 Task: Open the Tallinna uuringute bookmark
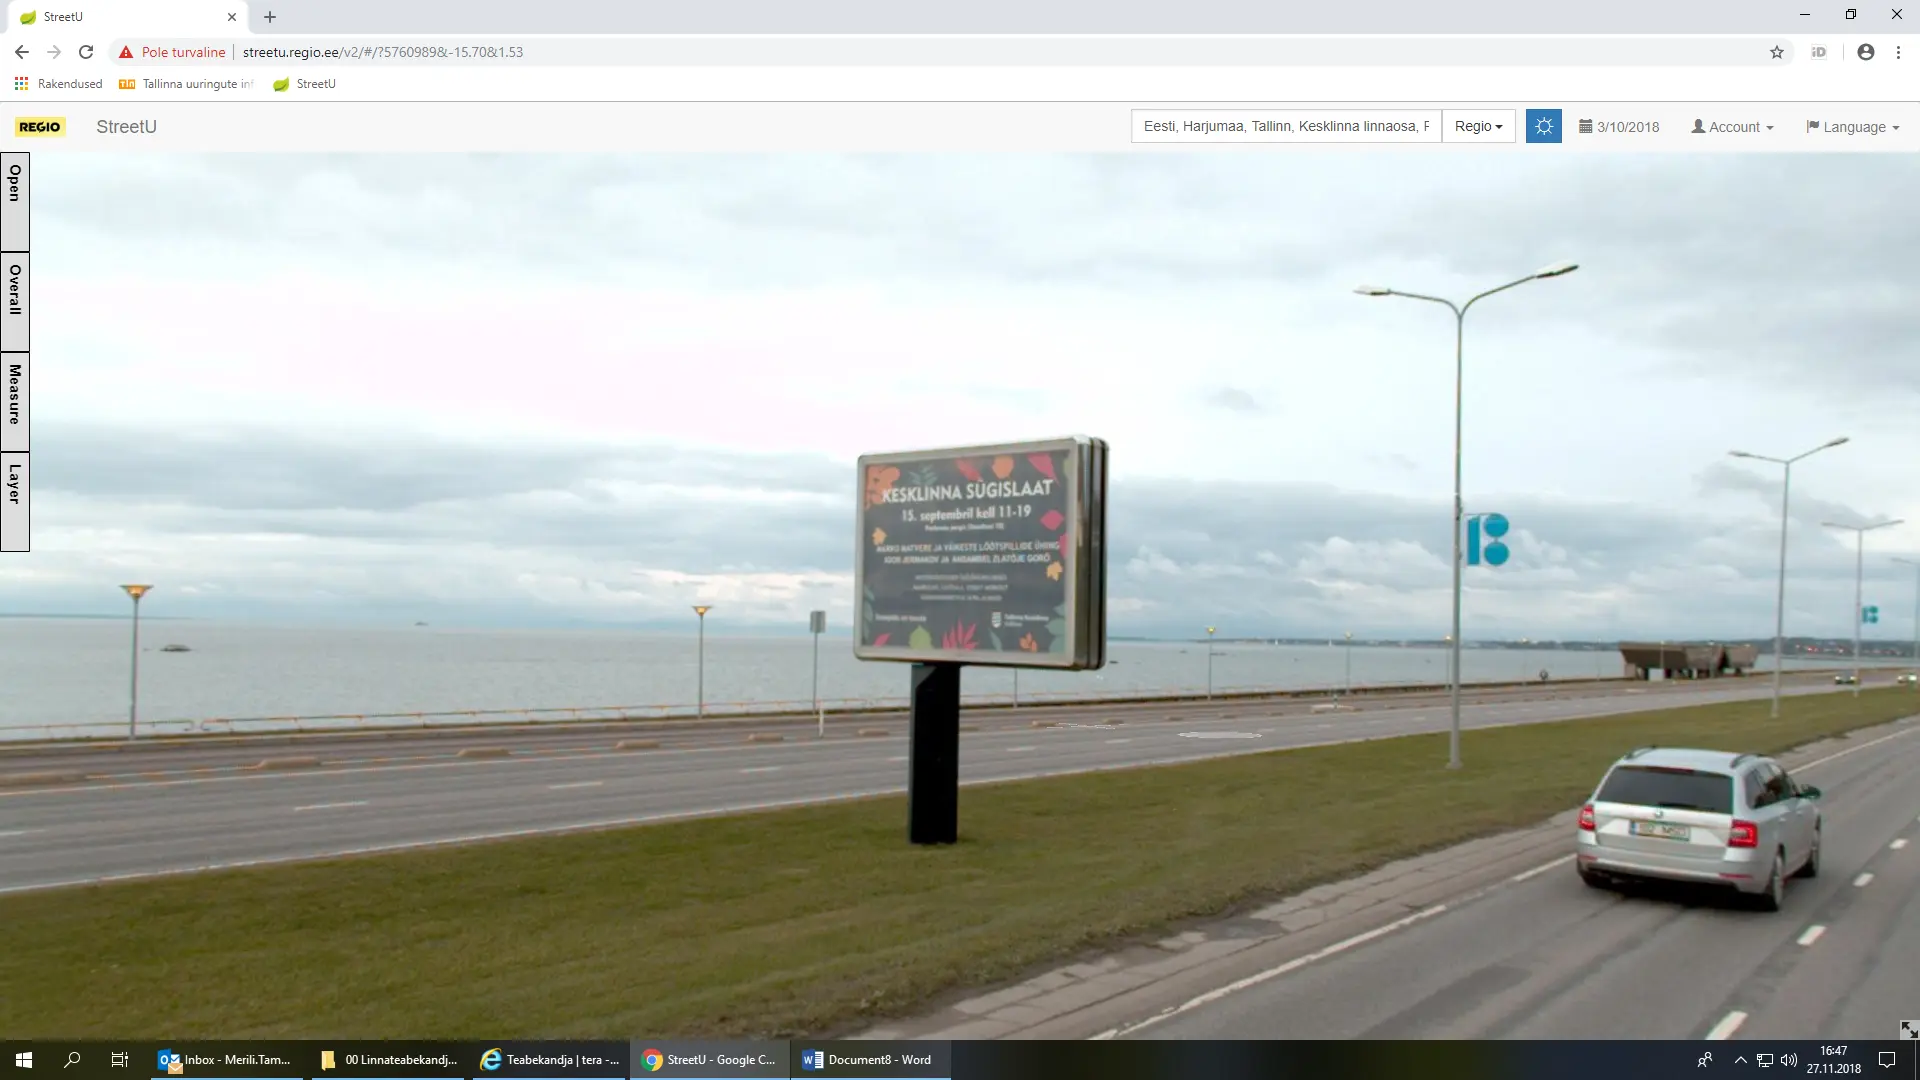186,84
